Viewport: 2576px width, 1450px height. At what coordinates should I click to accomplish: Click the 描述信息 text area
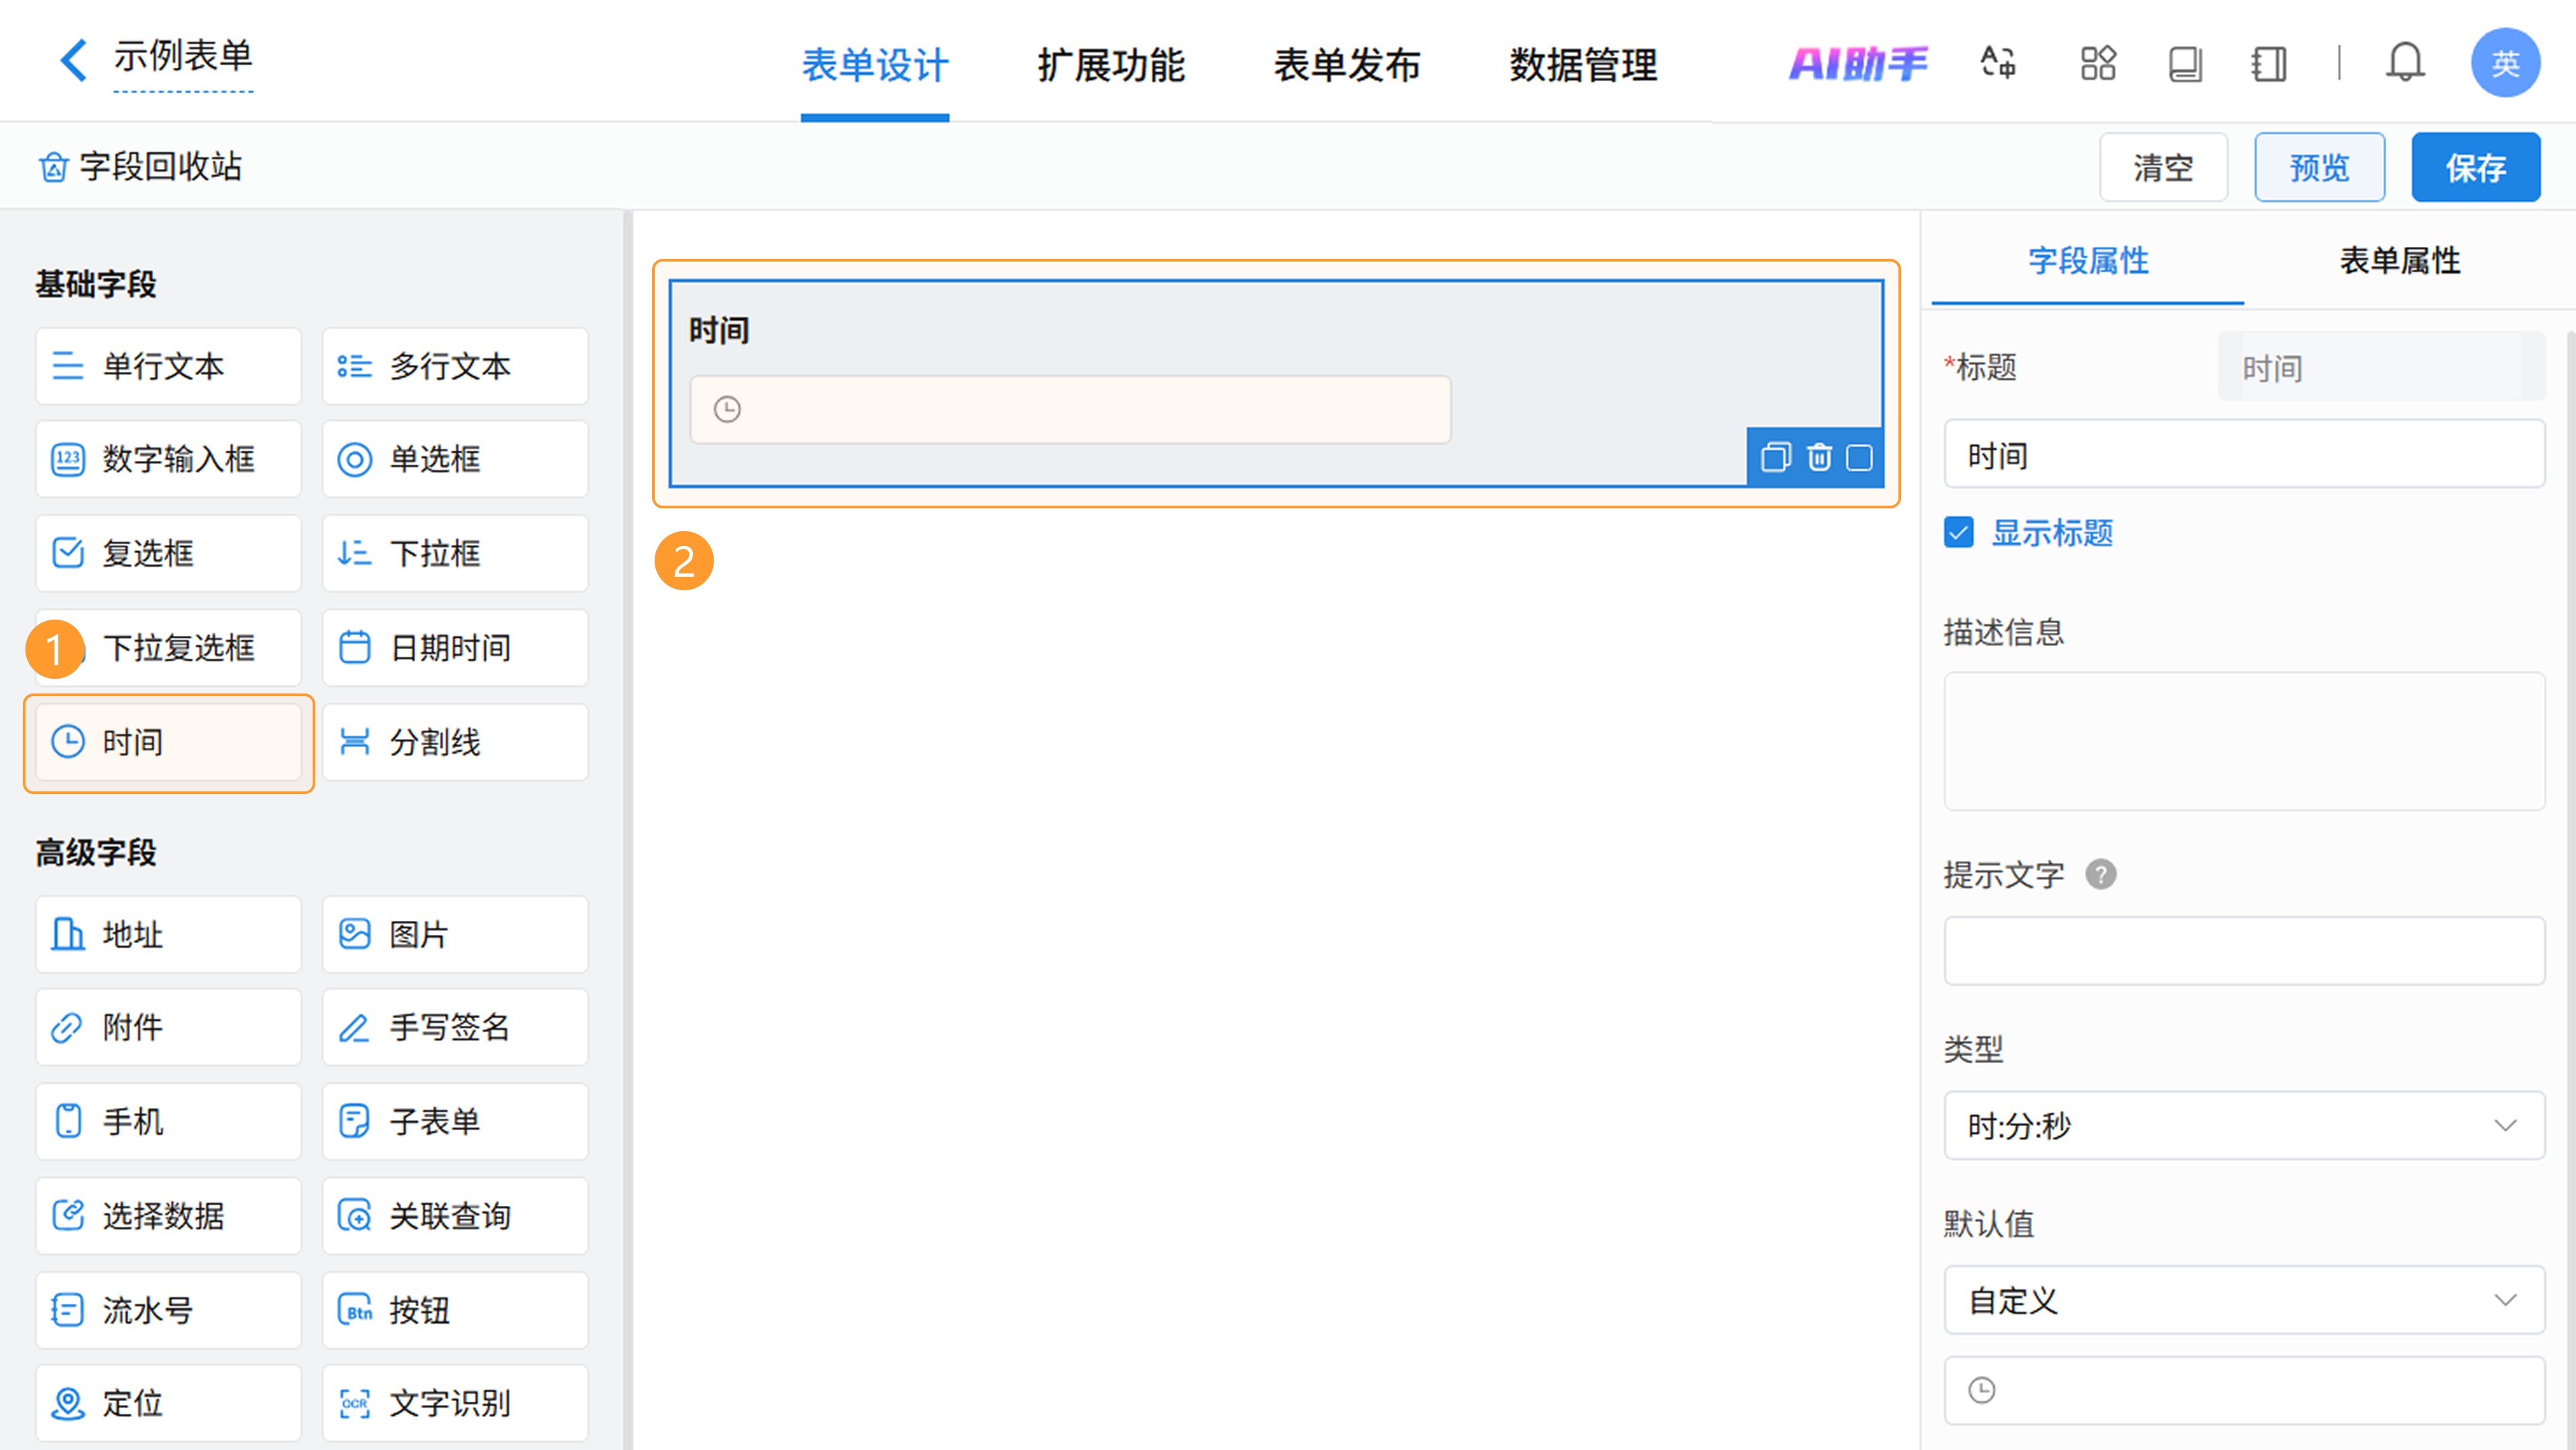[2243, 740]
